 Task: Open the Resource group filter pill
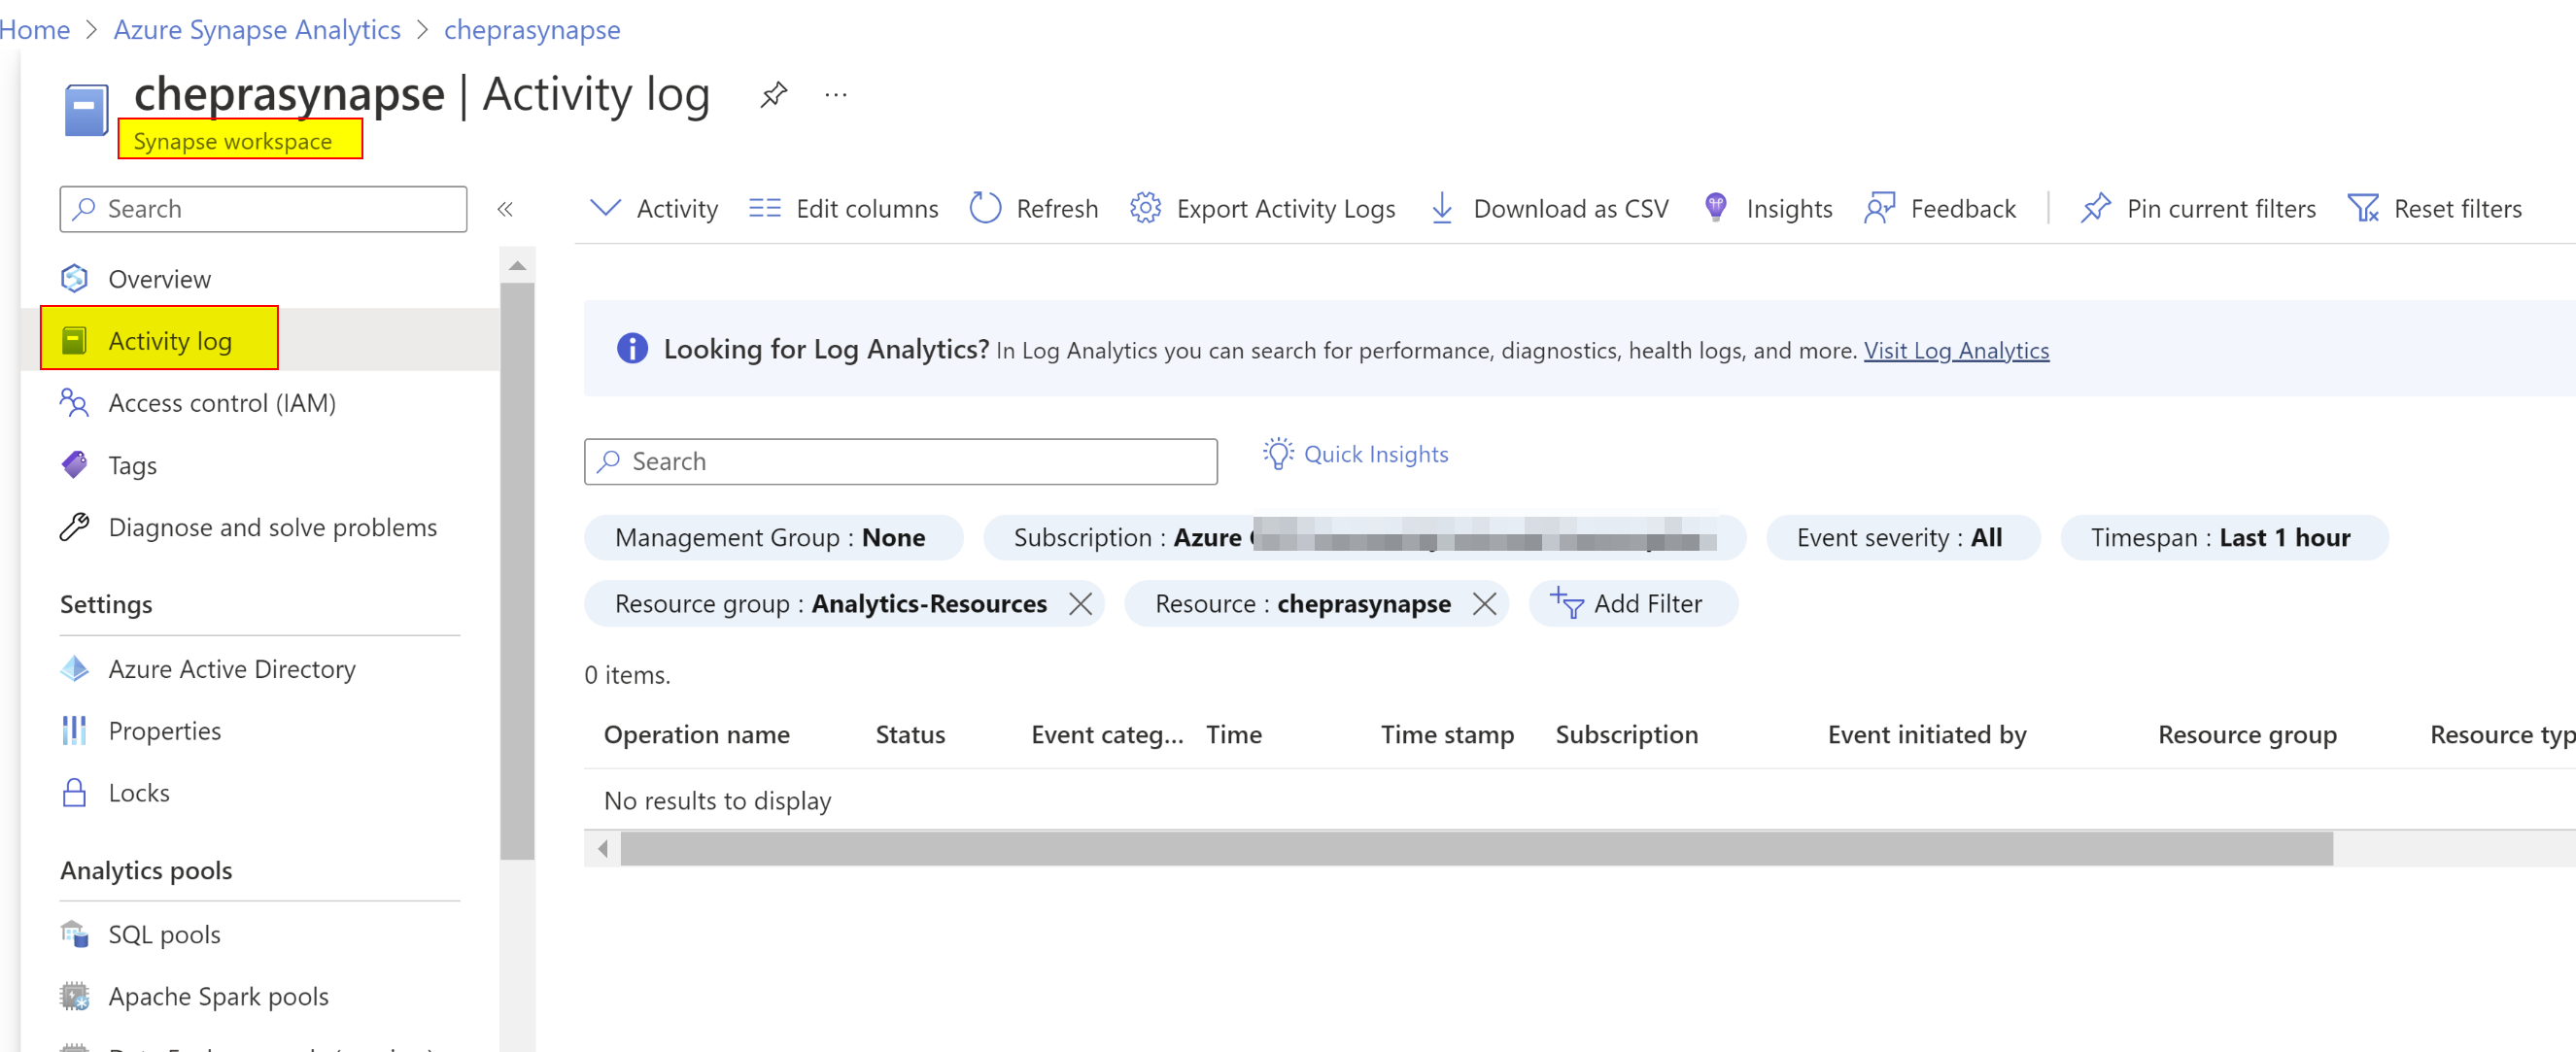pyautogui.click(x=830, y=604)
